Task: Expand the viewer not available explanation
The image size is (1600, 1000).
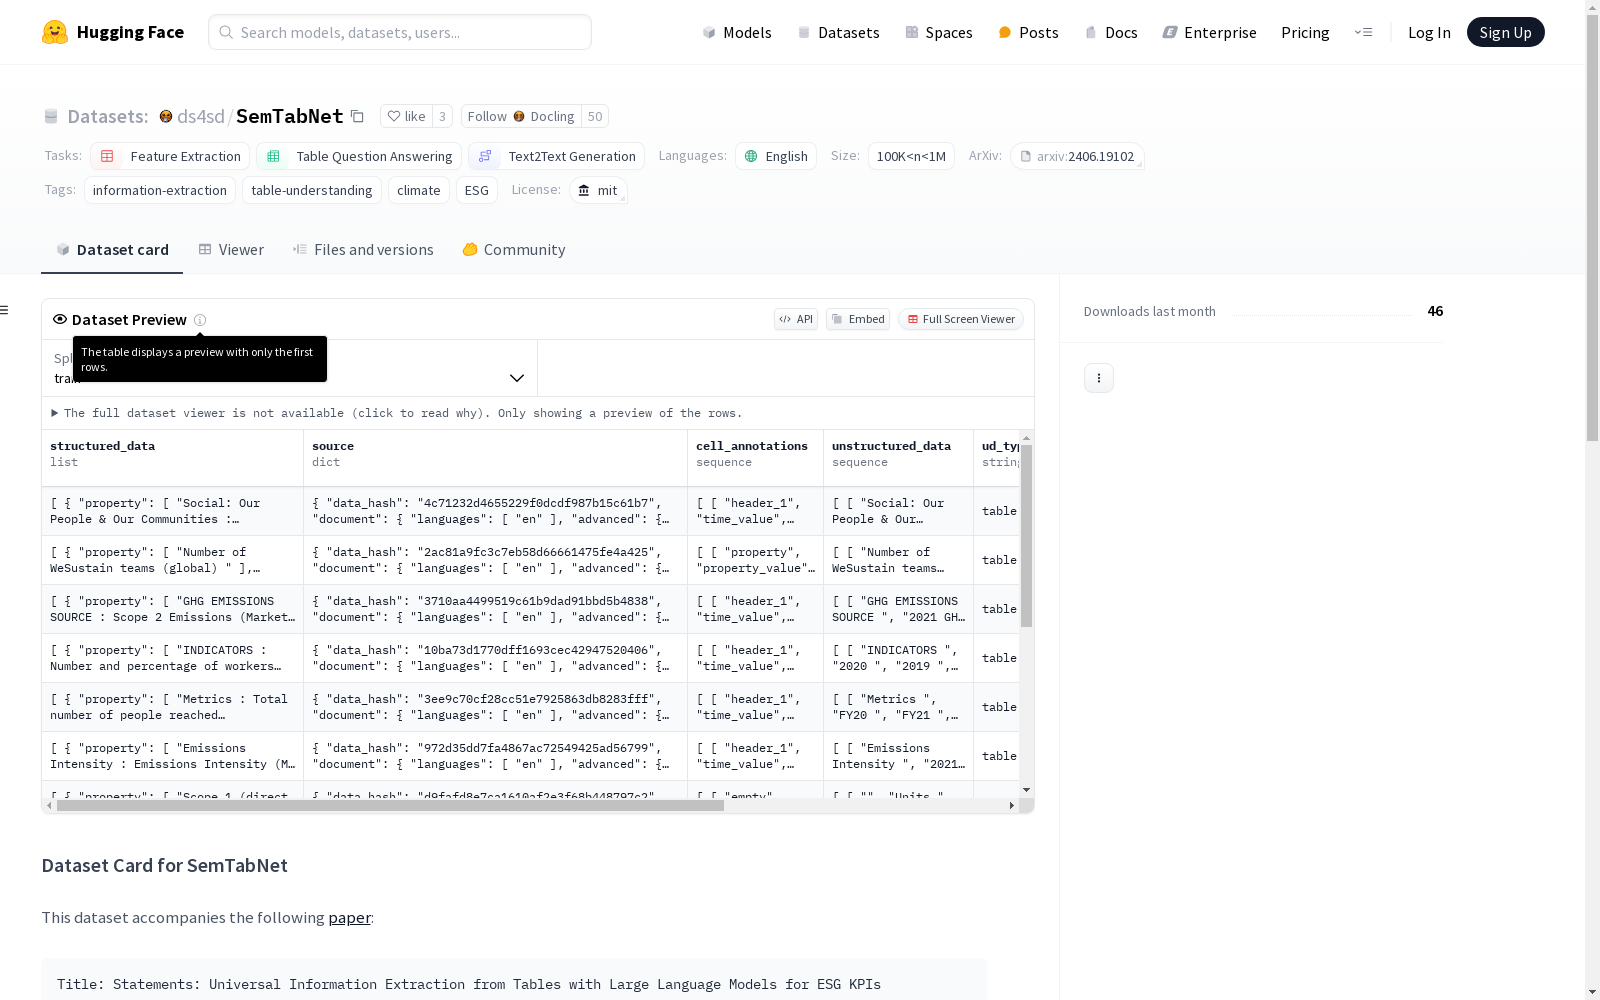Action: pos(397,413)
